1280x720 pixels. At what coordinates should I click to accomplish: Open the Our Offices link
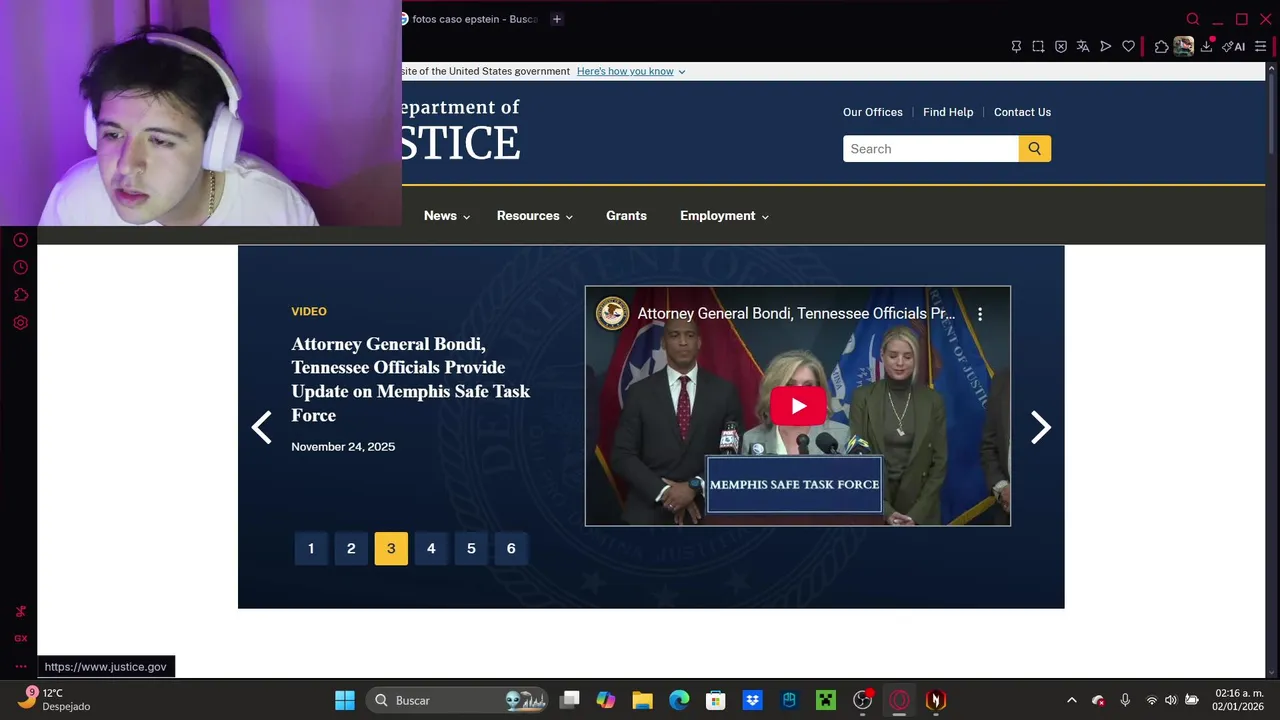(x=873, y=112)
